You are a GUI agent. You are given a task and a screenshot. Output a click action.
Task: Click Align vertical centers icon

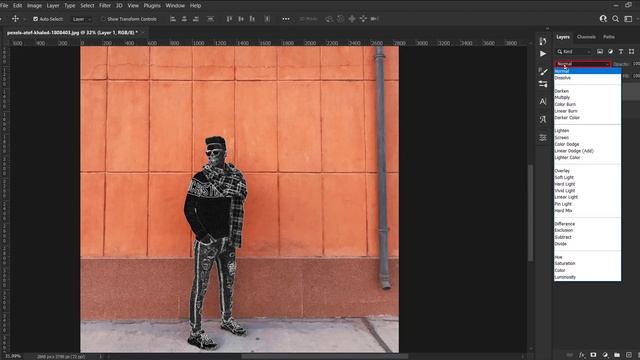241,19
